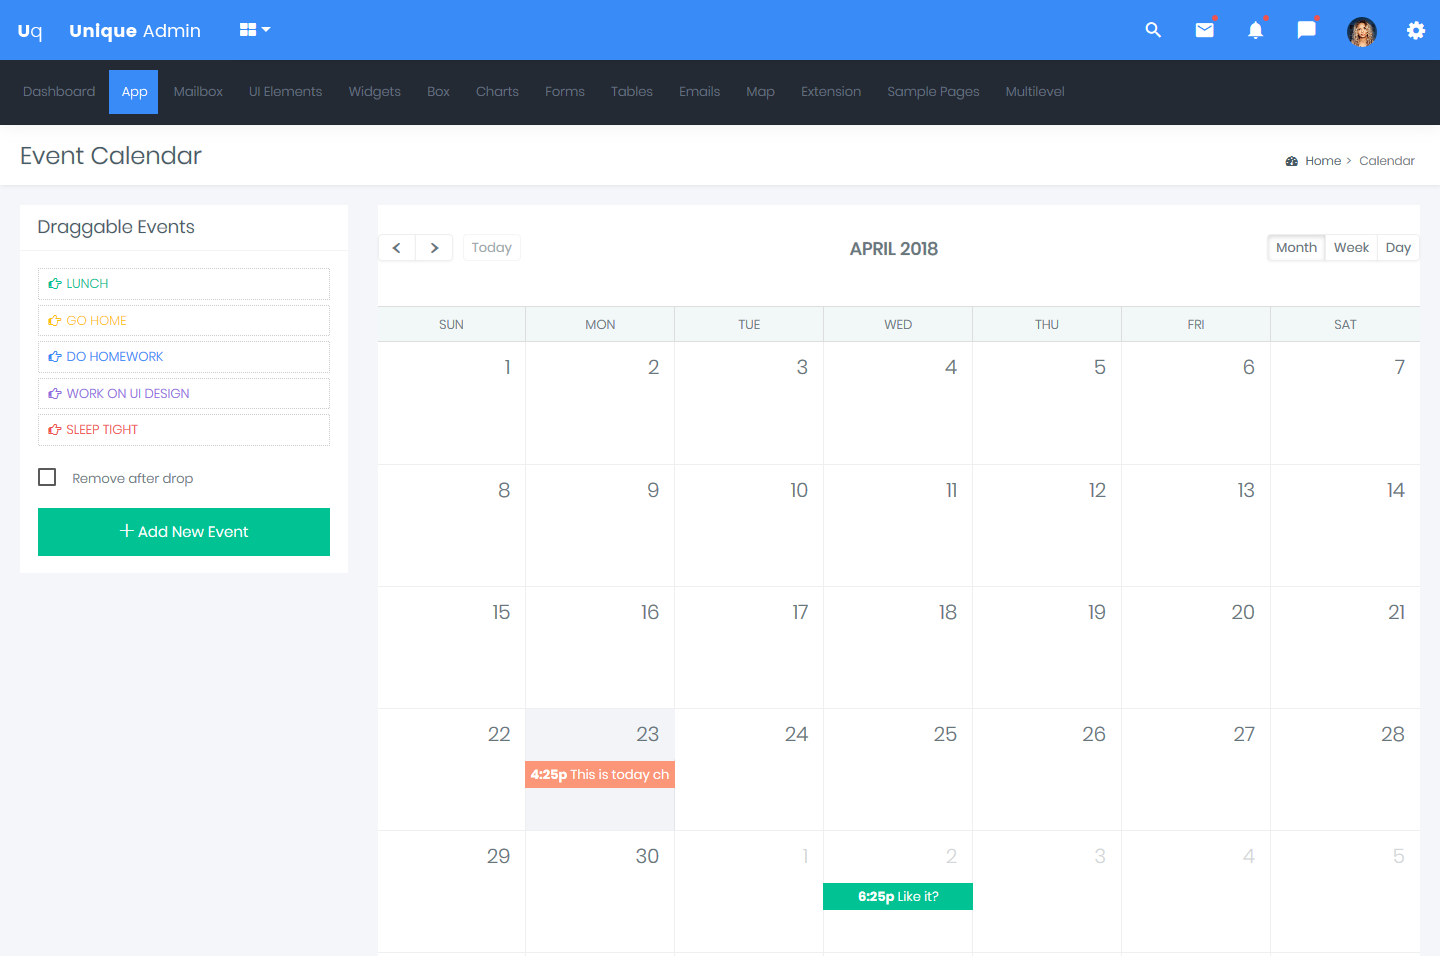The width and height of the screenshot is (1440, 956).
Task: Open the Mailbox navigation menu item
Action: pos(198,91)
